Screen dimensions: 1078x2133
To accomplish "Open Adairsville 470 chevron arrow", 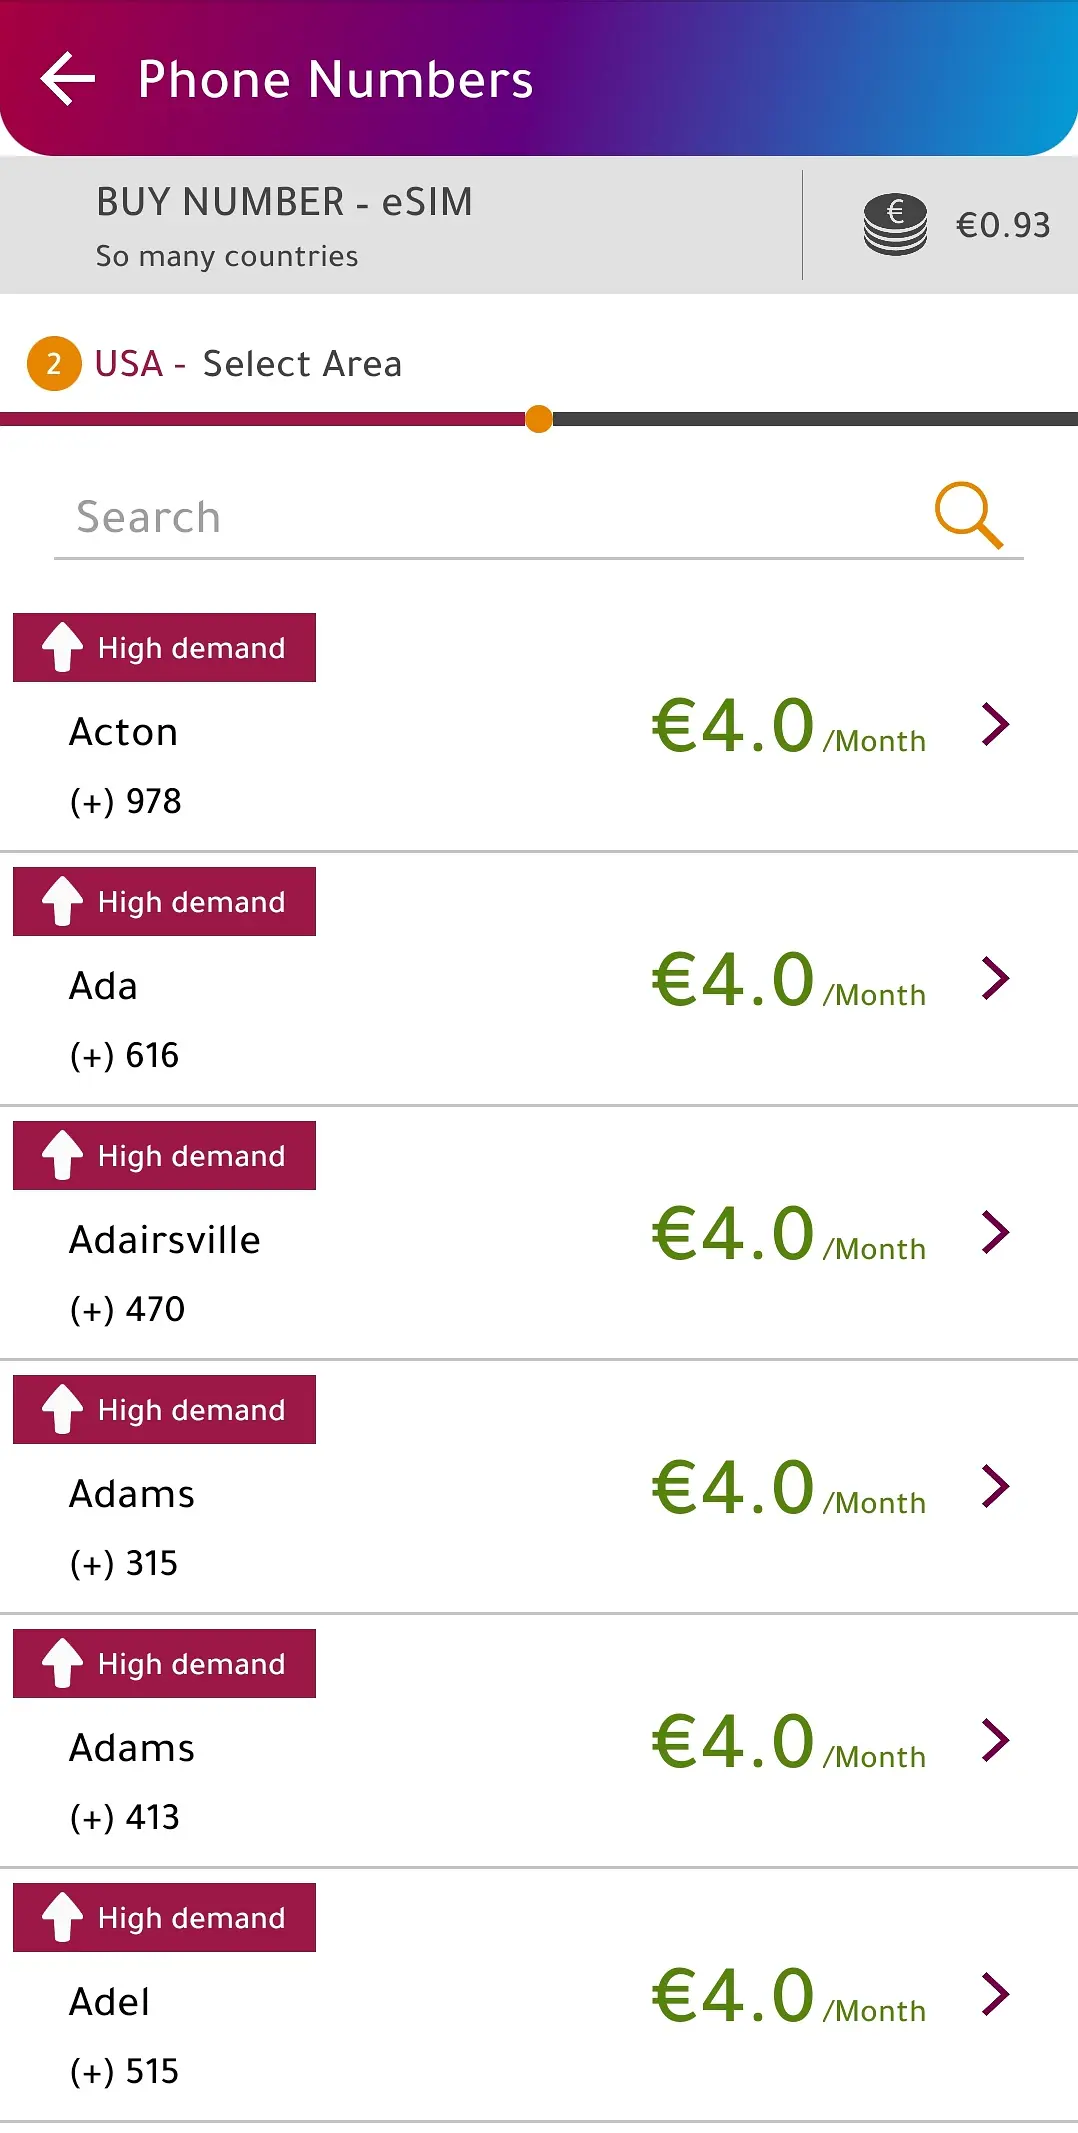I will (995, 1233).
